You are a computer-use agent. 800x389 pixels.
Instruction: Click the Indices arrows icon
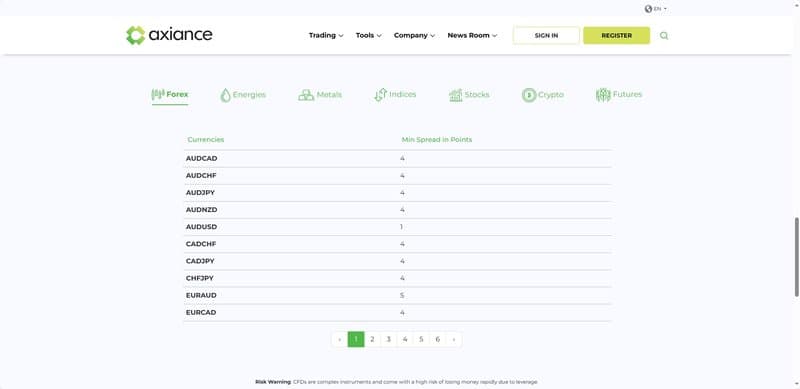click(381, 95)
